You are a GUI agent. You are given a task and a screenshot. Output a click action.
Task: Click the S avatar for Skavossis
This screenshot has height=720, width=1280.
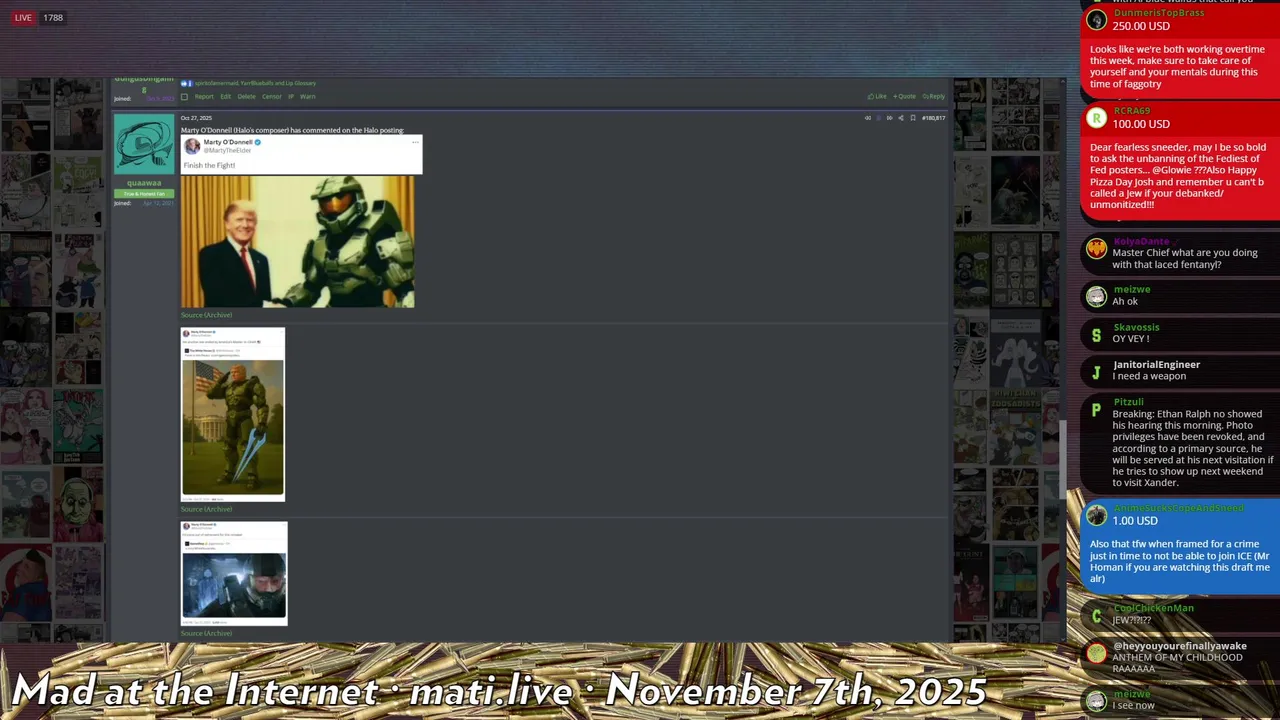tap(1097, 334)
